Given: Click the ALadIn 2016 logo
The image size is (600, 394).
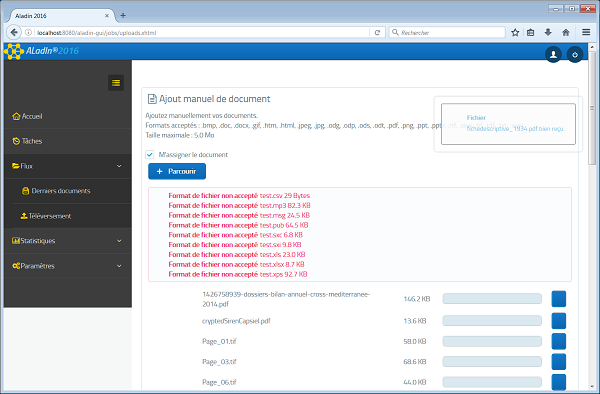Looking at the screenshot, I should click(x=41, y=51).
